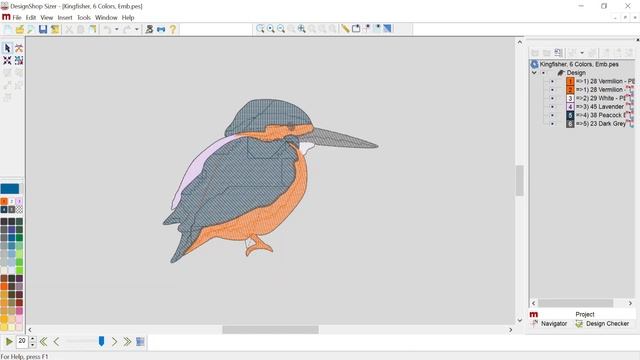
Task: Click the green Play stitch simulation button
Action: pyautogui.click(x=9, y=341)
